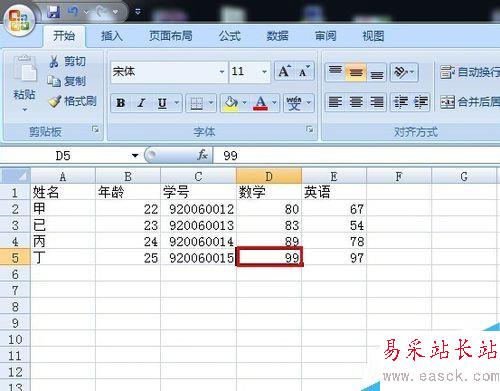Screen dimensions: 500x391
Task: Select cell with 数学
Action: pos(269,192)
